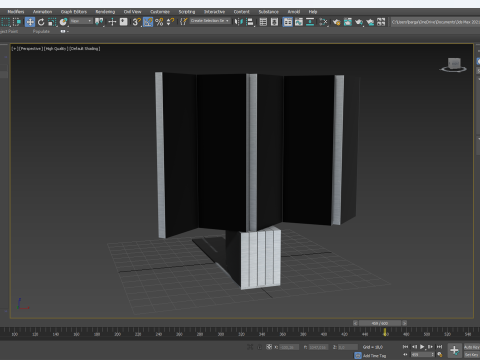The height and width of the screenshot is (360, 480).
Task: Open the Arnold menu
Action: click(294, 12)
